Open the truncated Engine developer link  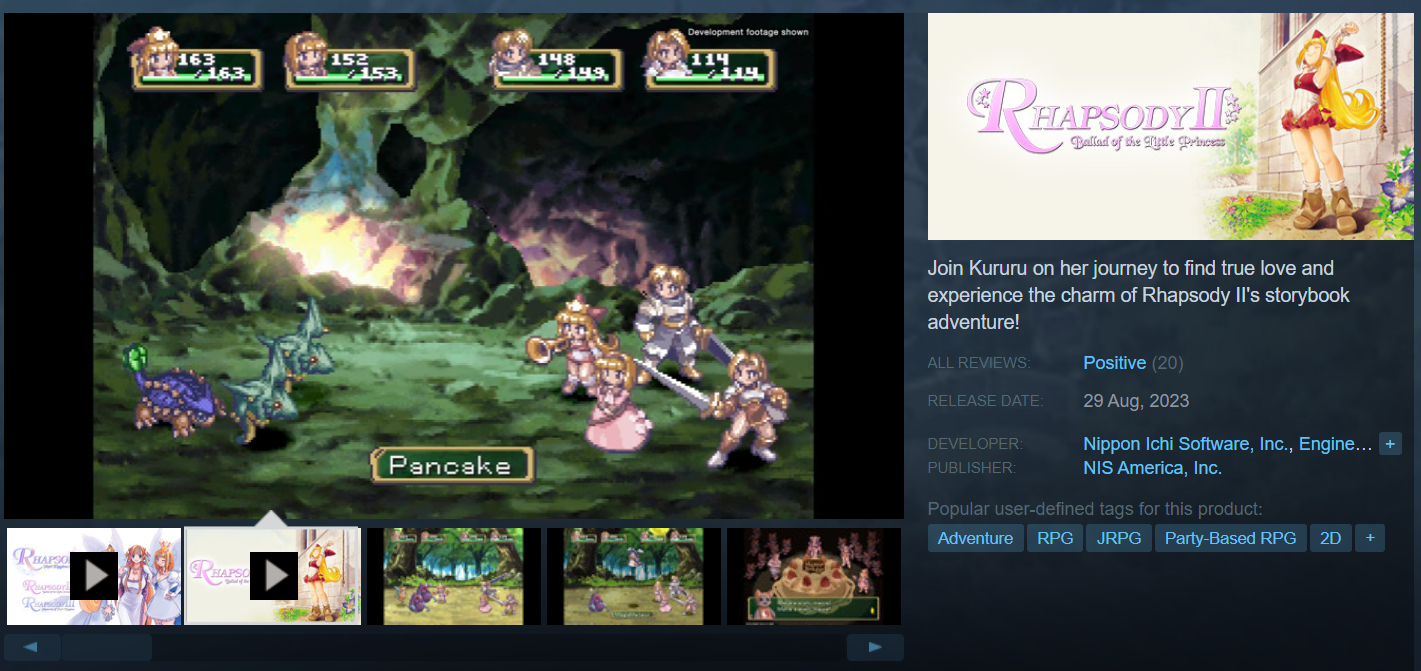1335,444
